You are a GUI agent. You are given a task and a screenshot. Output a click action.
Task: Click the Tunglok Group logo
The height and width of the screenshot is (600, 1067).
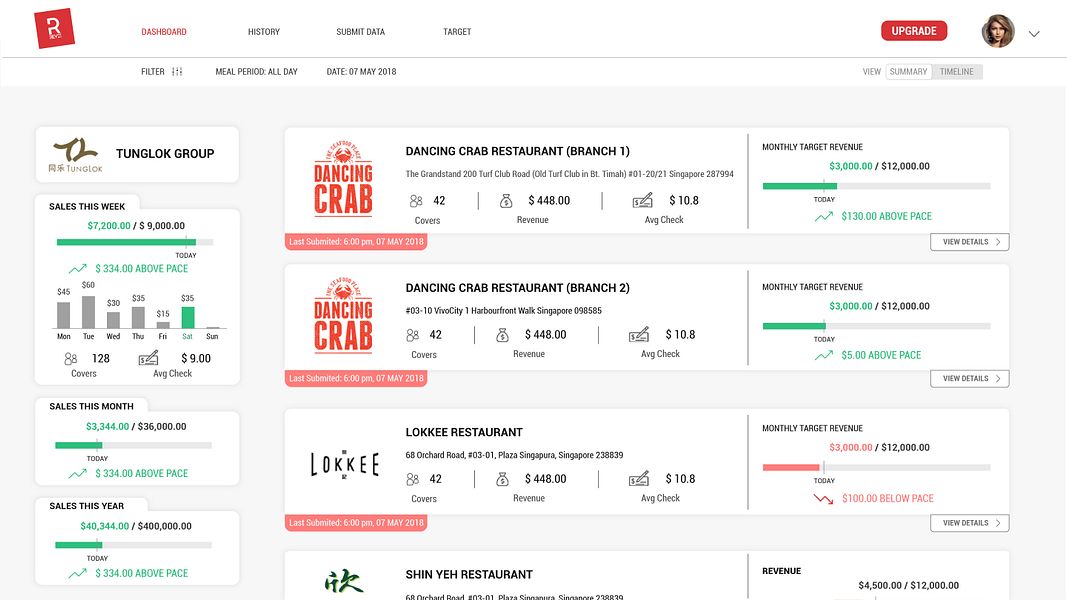[x=76, y=154]
